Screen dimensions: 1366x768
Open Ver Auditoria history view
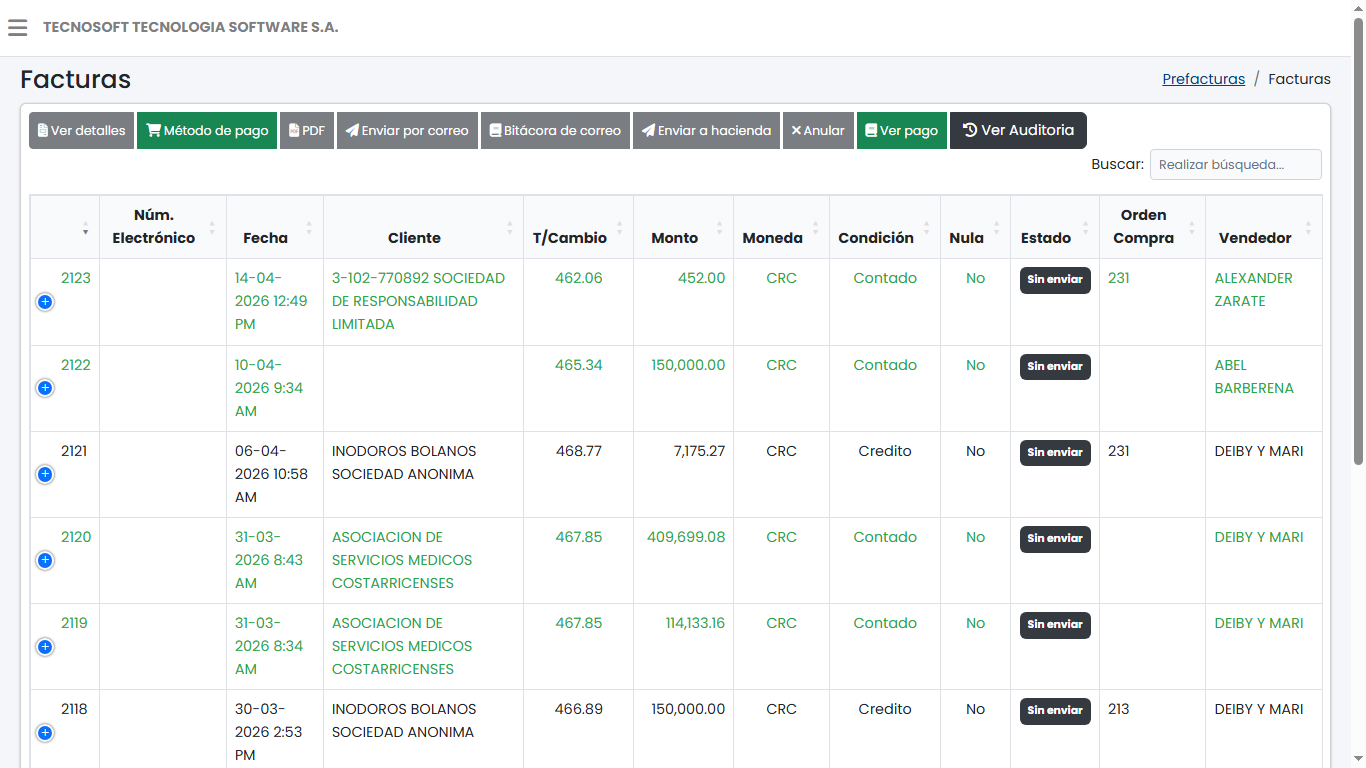1018,130
